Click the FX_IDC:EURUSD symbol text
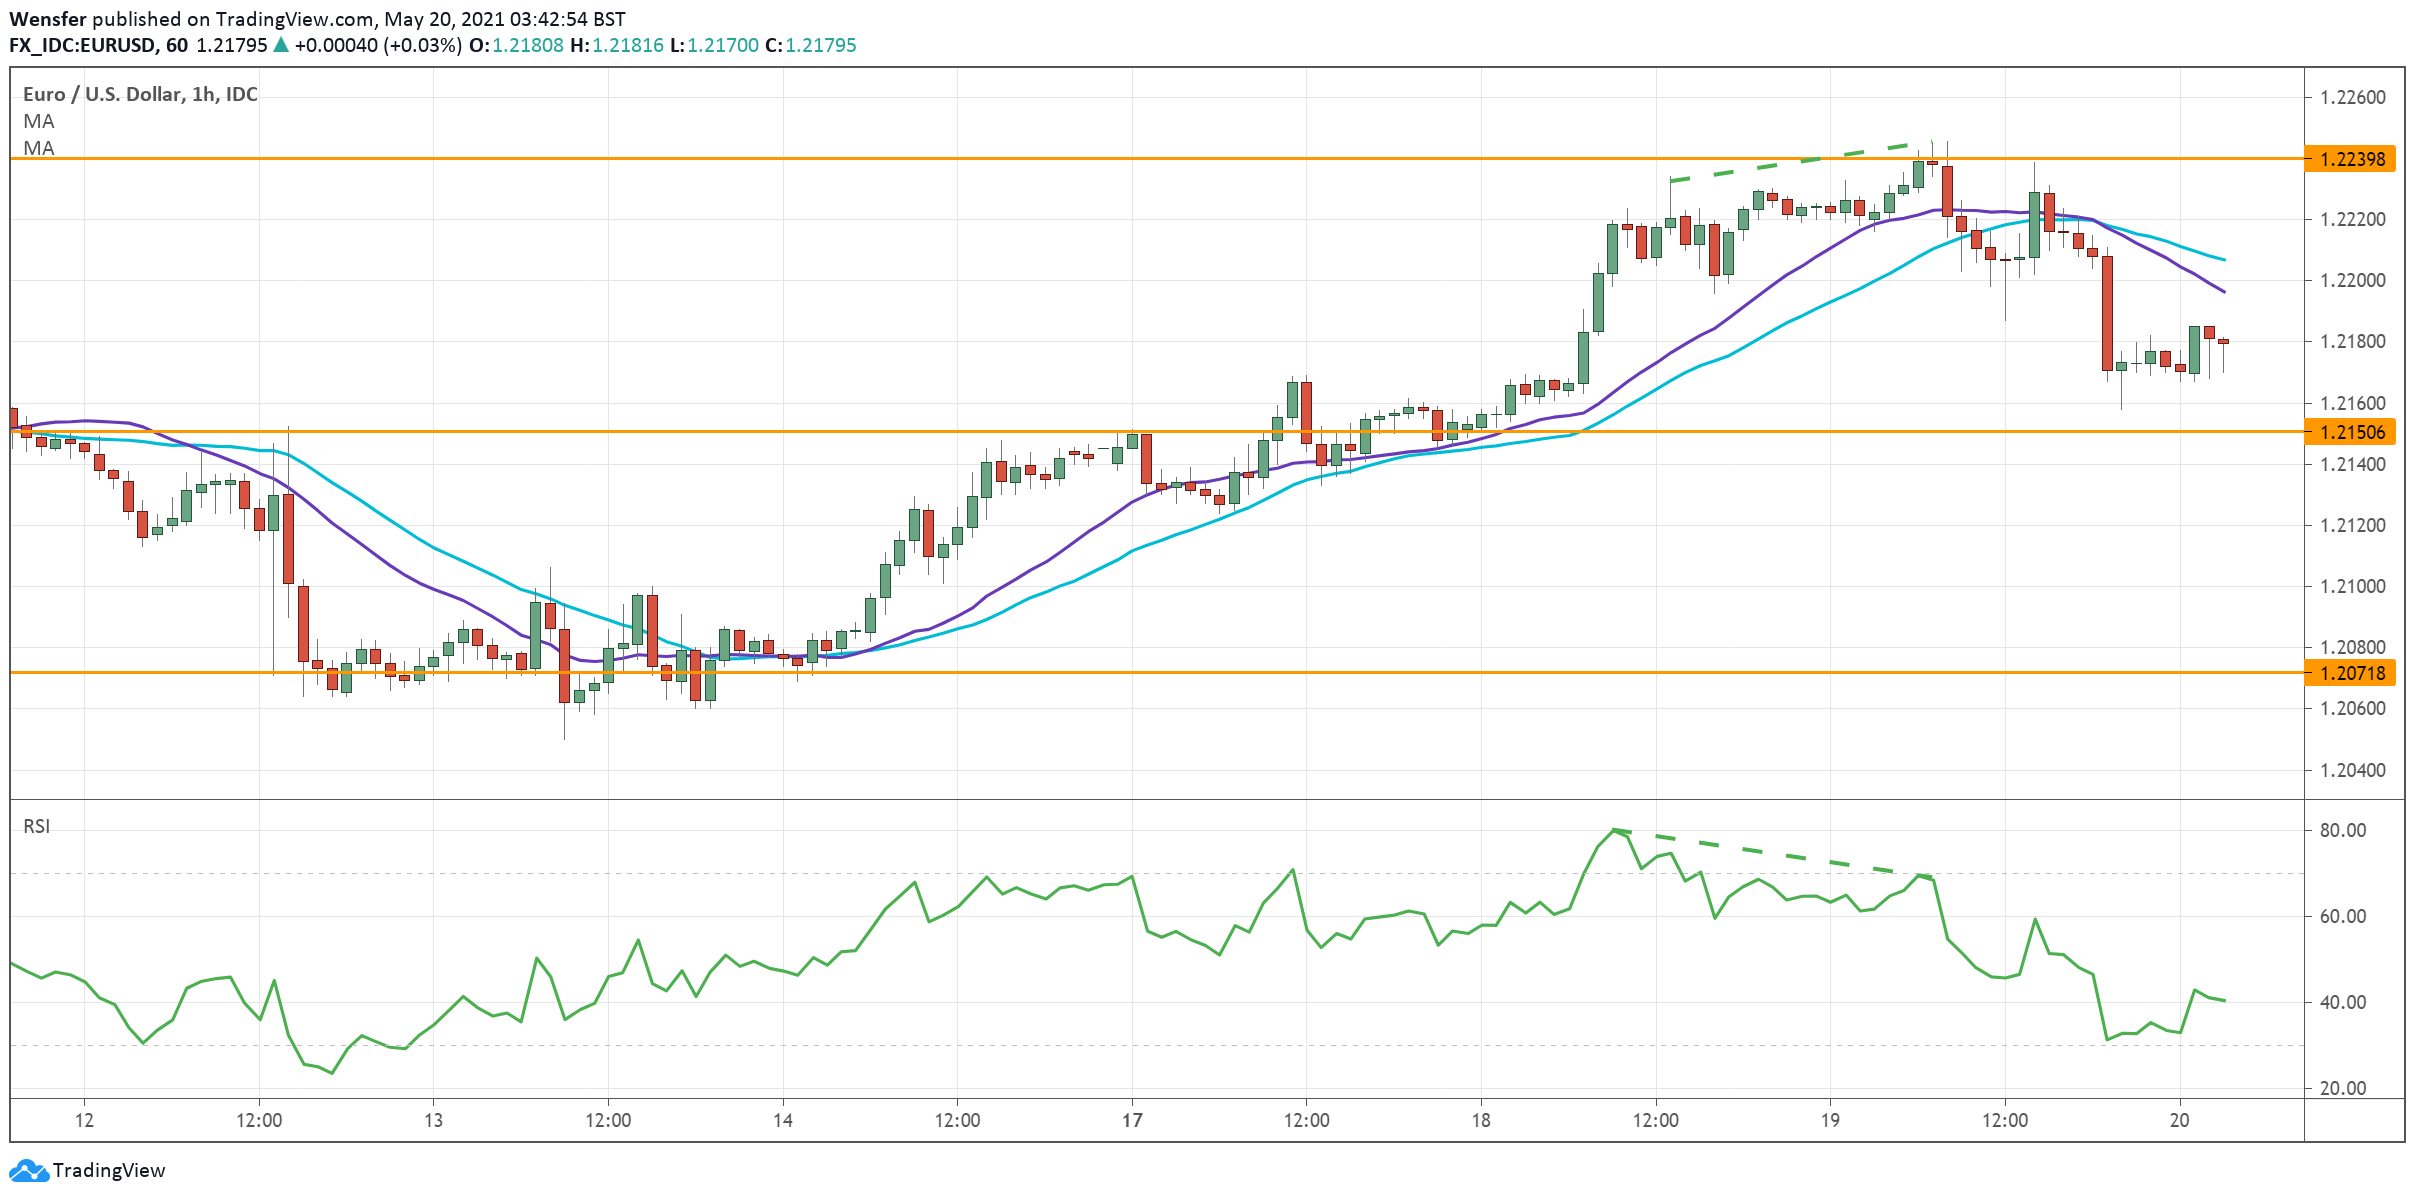This screenshot has height=1199, width=2415. (x=82, y=45)
